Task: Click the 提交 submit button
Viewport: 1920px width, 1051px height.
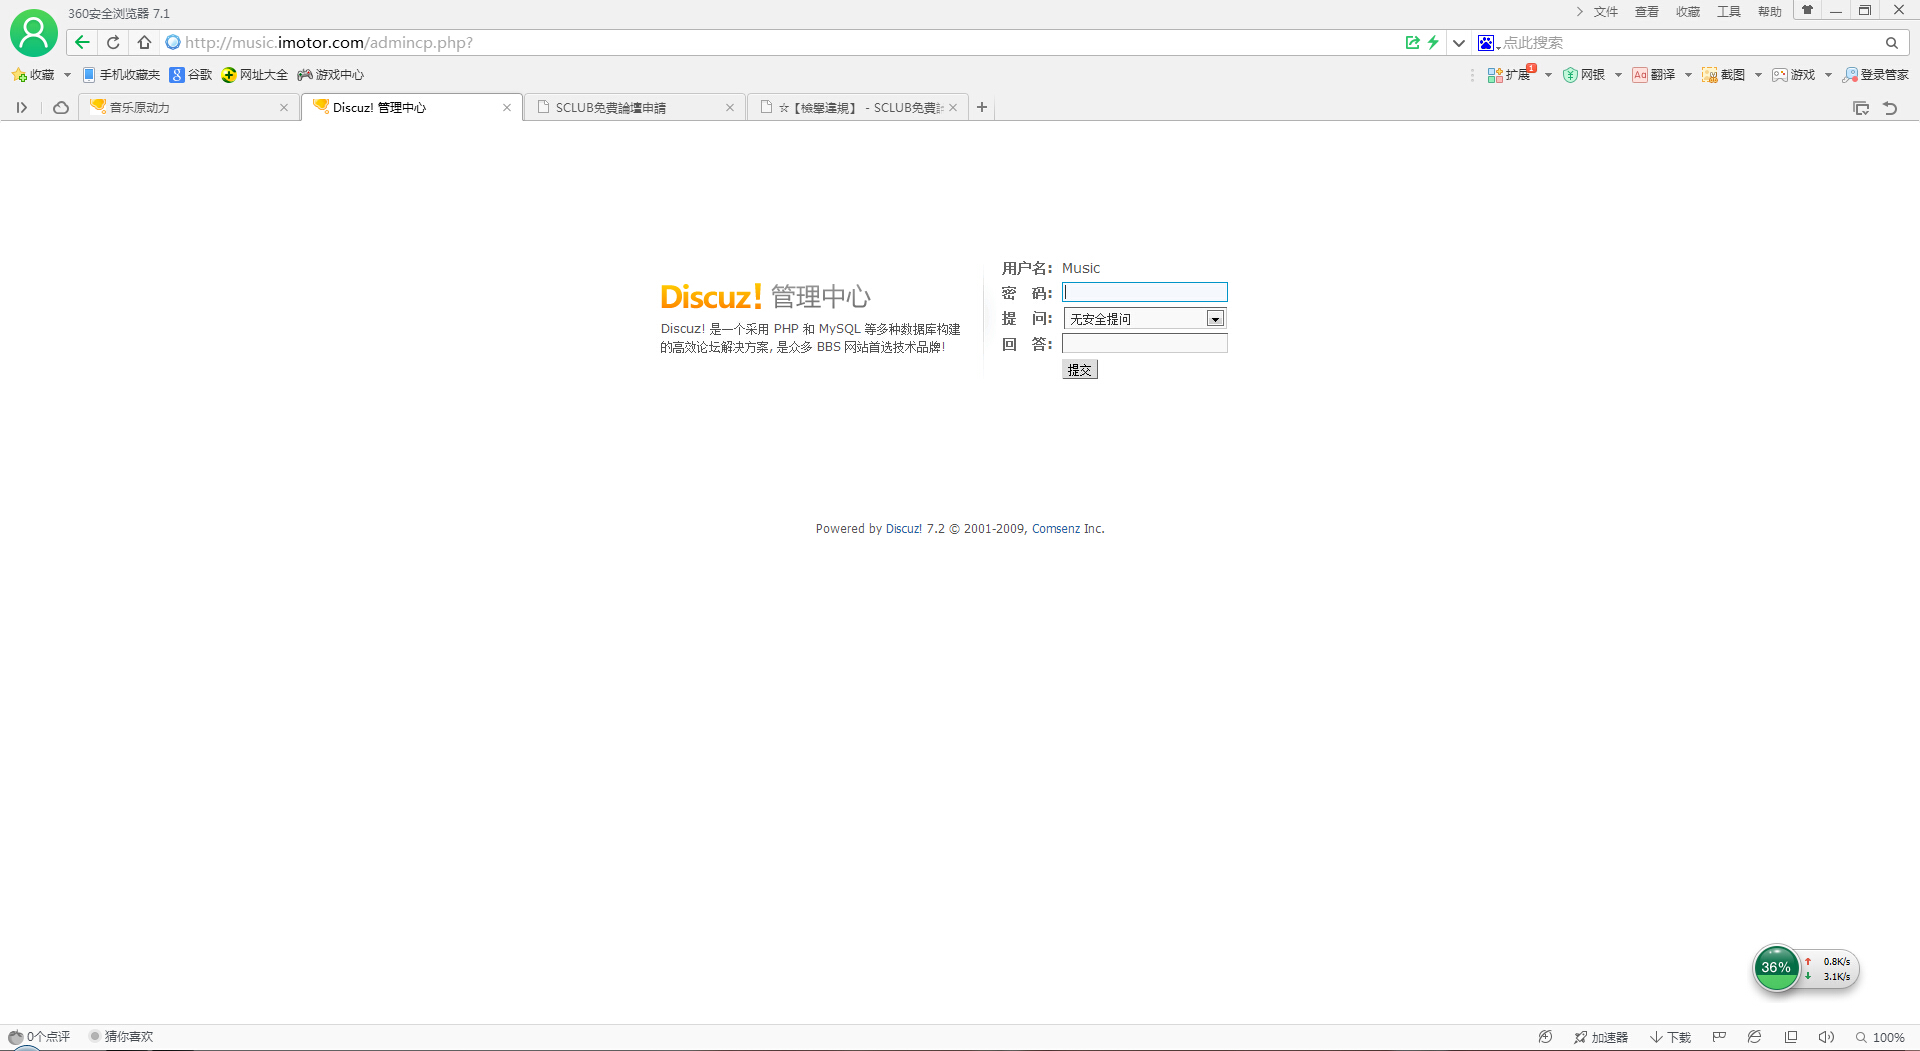Action: click(x=1079, y=369)
